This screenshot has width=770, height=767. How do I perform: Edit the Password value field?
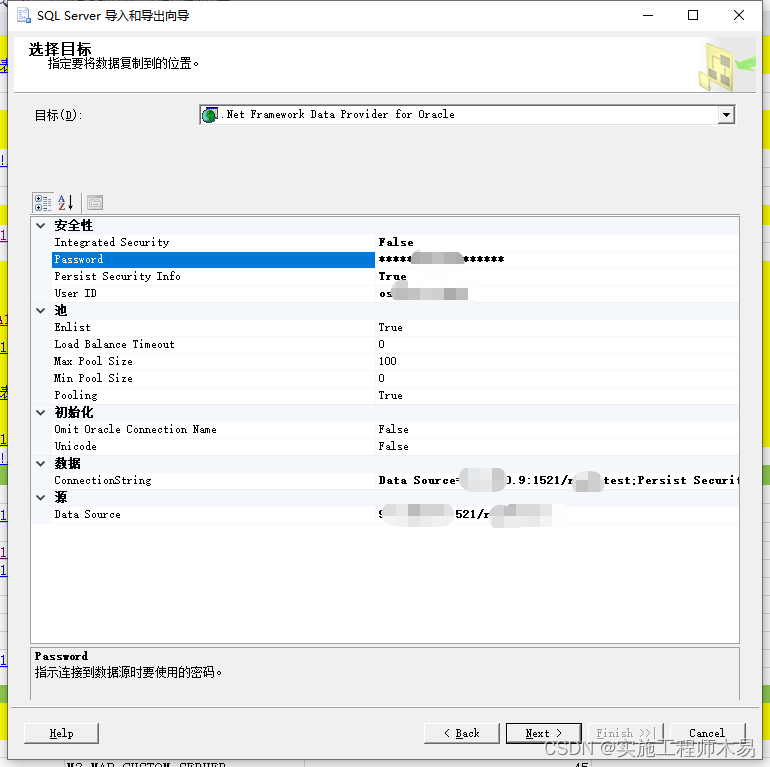coord(557,259)
